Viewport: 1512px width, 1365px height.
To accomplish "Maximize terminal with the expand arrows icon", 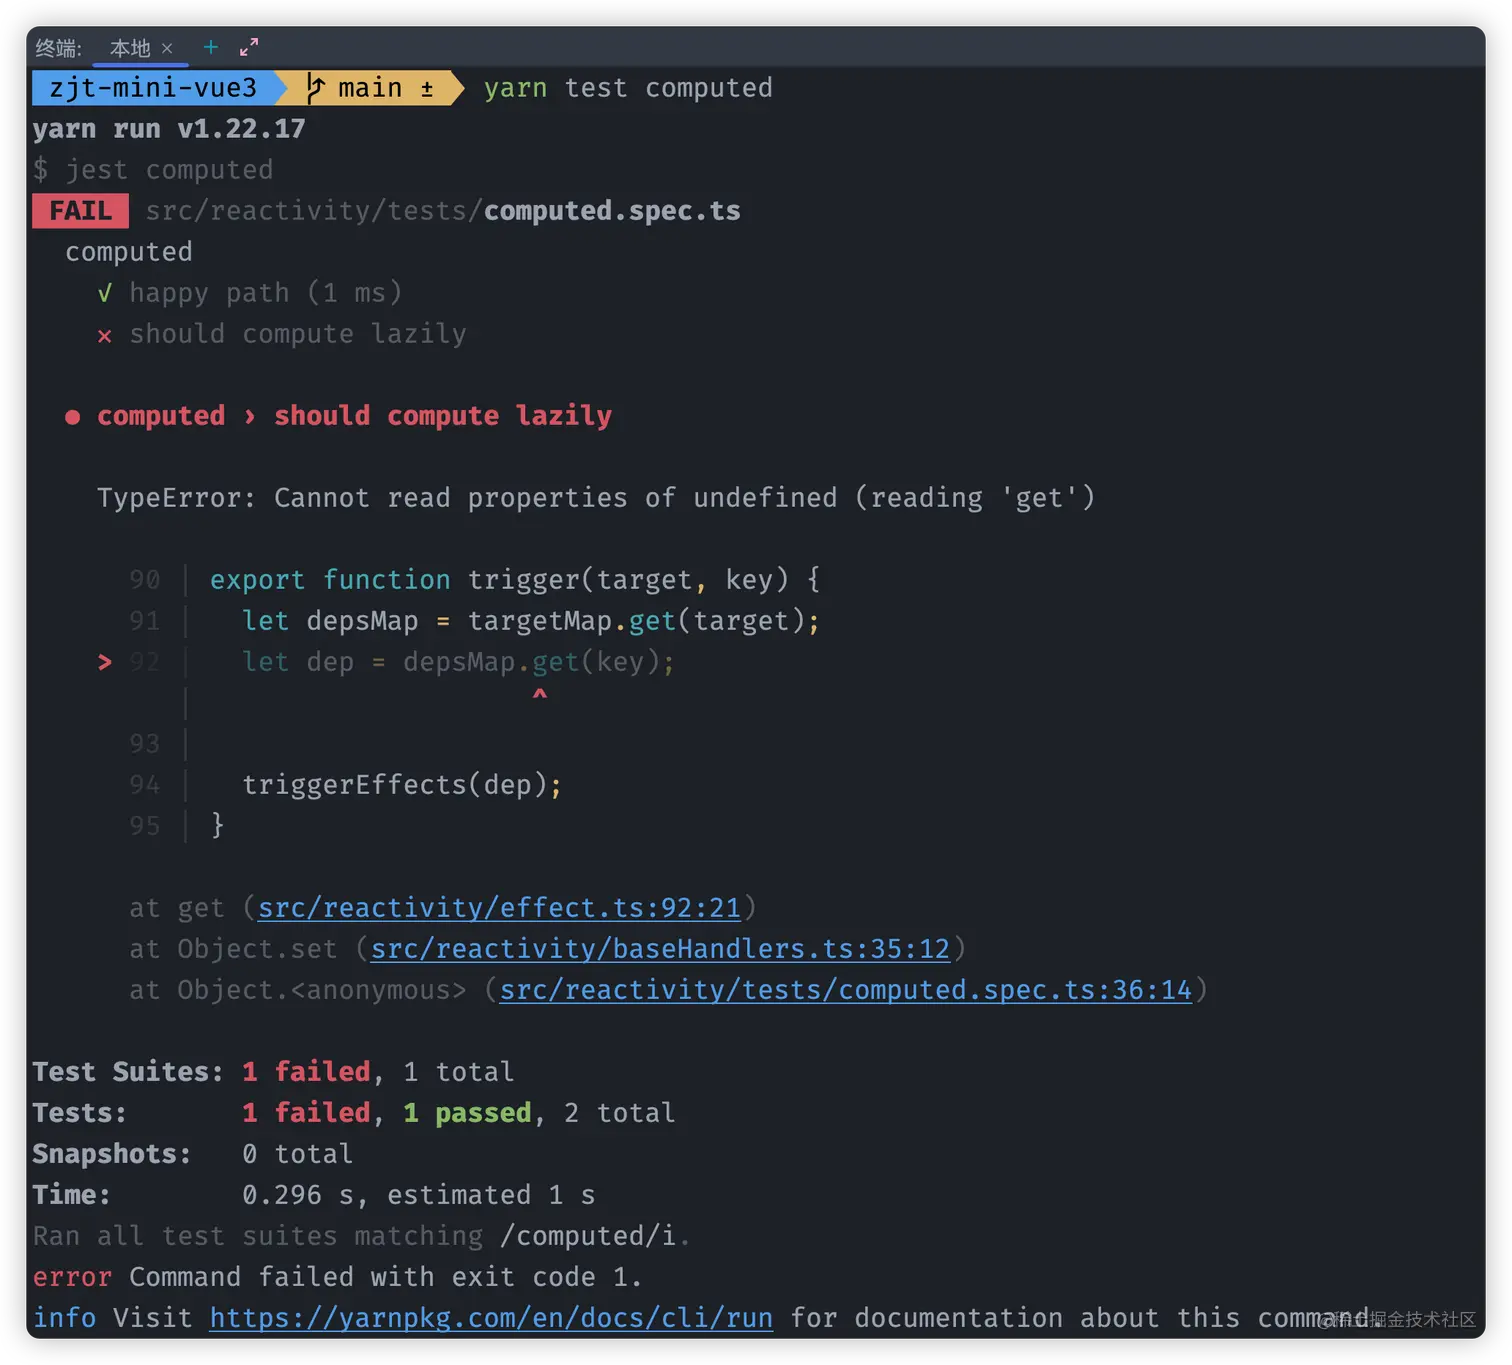I will (x=248, y=46).
